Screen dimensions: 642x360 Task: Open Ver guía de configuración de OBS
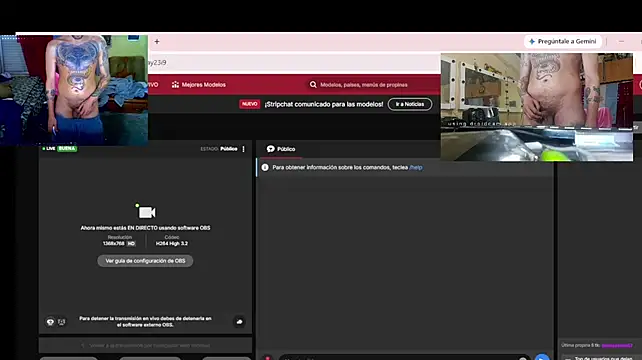145,261
